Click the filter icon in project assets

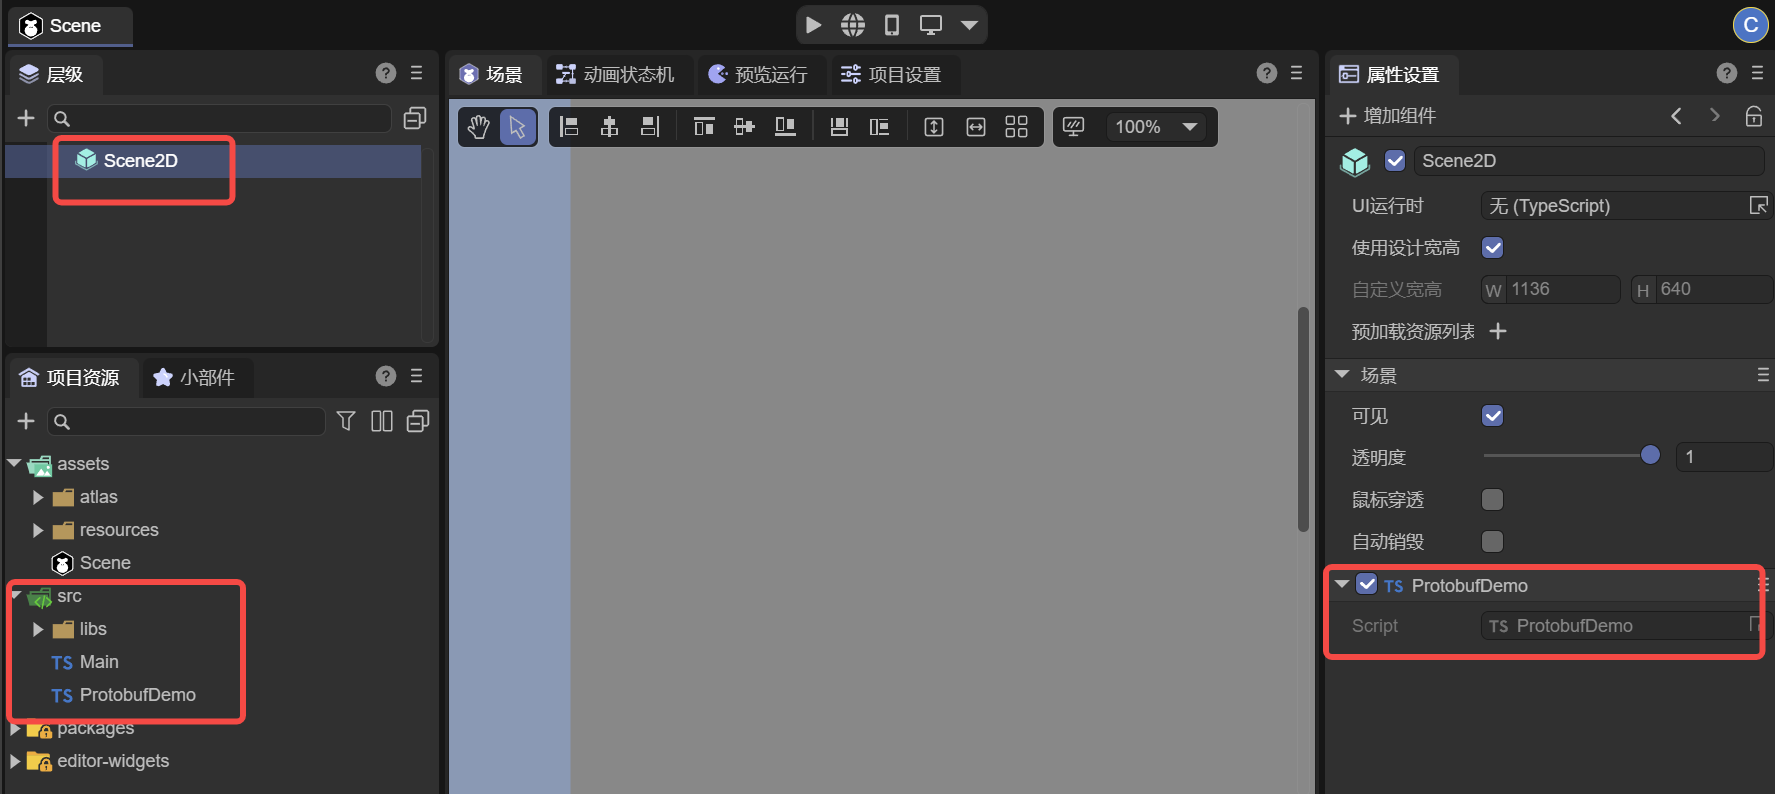346,421
